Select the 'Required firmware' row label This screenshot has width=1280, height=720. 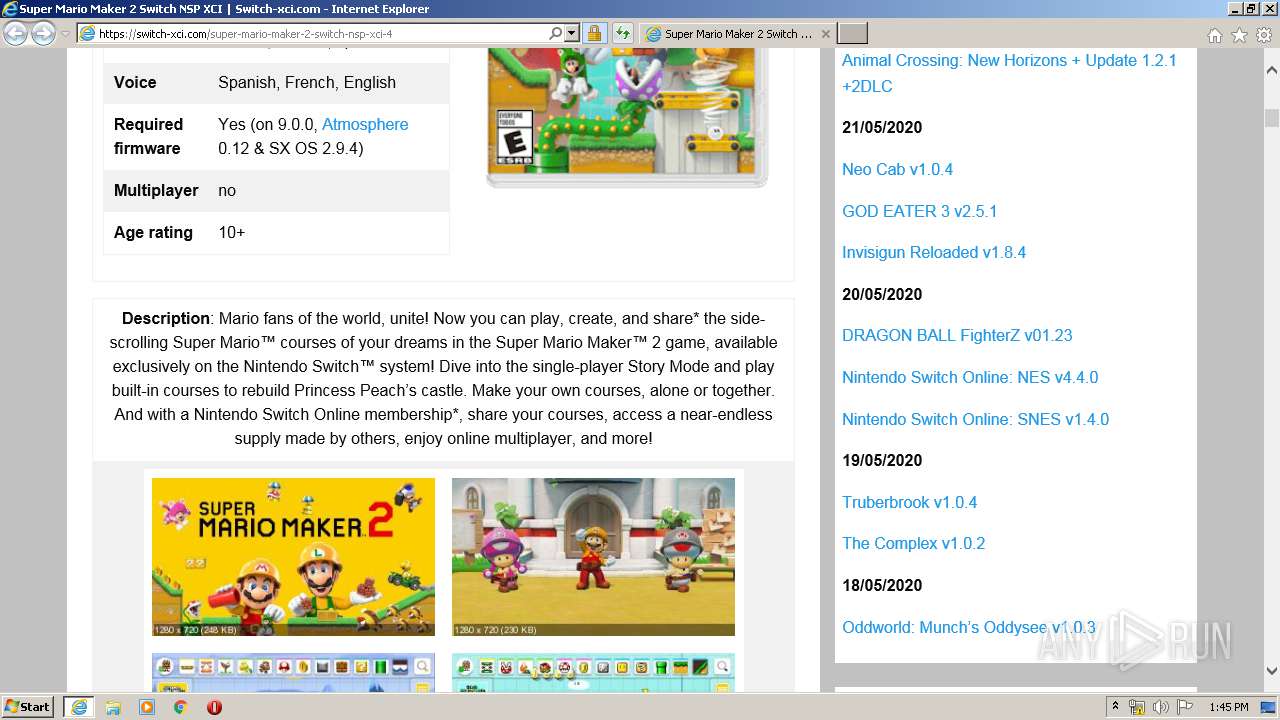pos(148,136)
